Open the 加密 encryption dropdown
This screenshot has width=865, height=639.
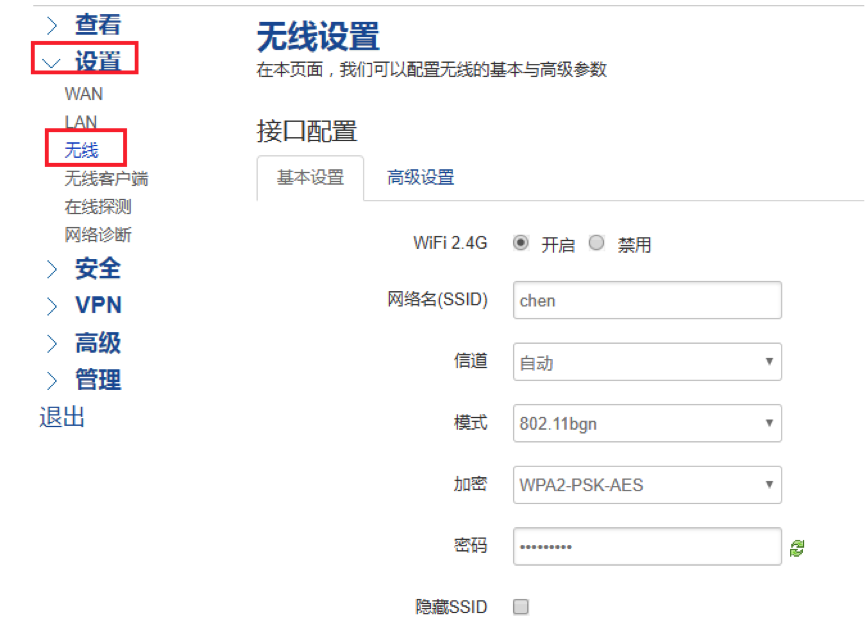[x=646, y=484]
